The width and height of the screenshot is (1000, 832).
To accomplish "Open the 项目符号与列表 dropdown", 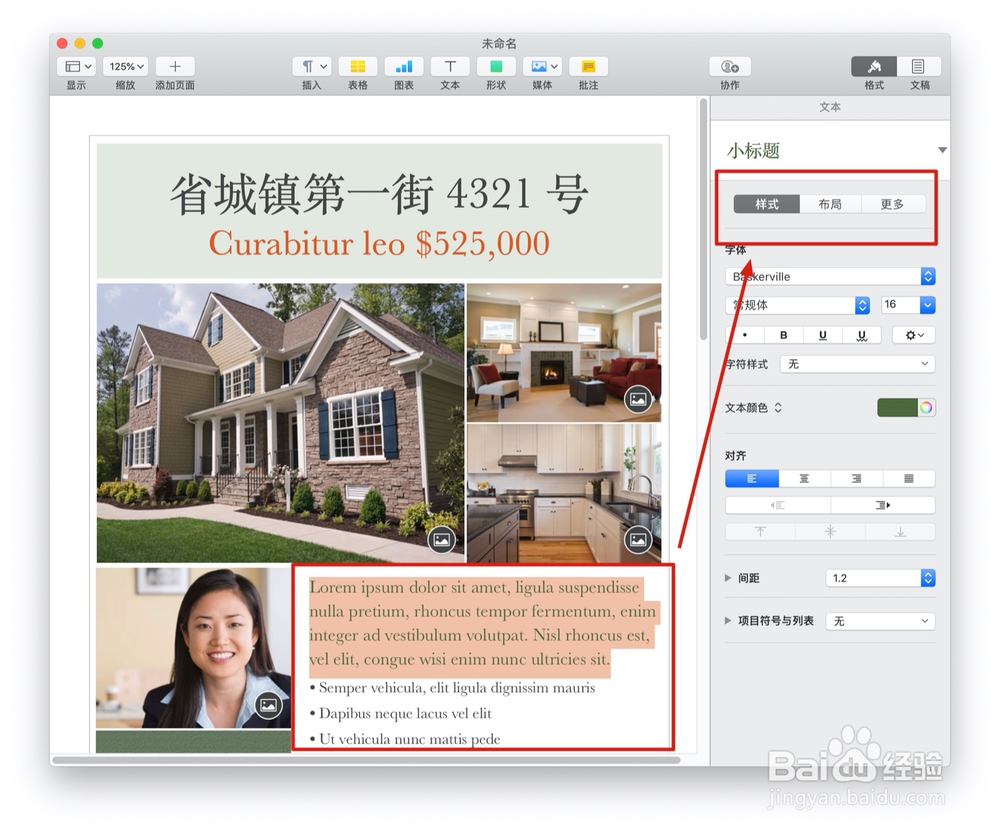I will coord(880,621).
